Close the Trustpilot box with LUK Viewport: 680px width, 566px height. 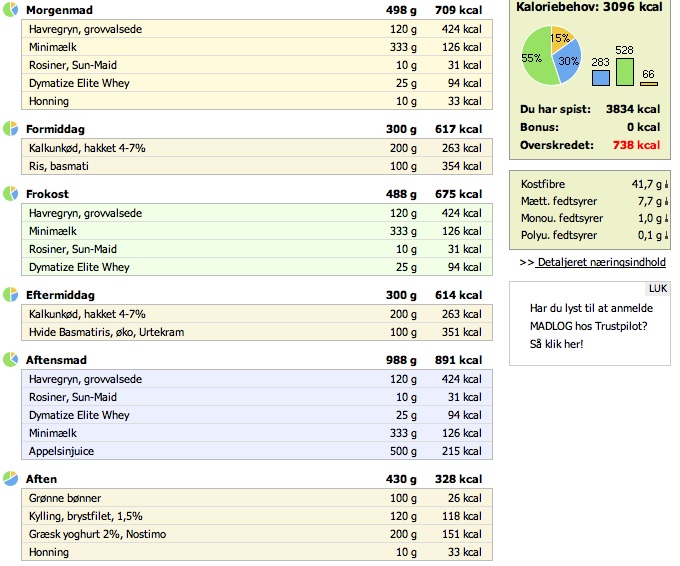pyautogui.click(x=658, y=288)
